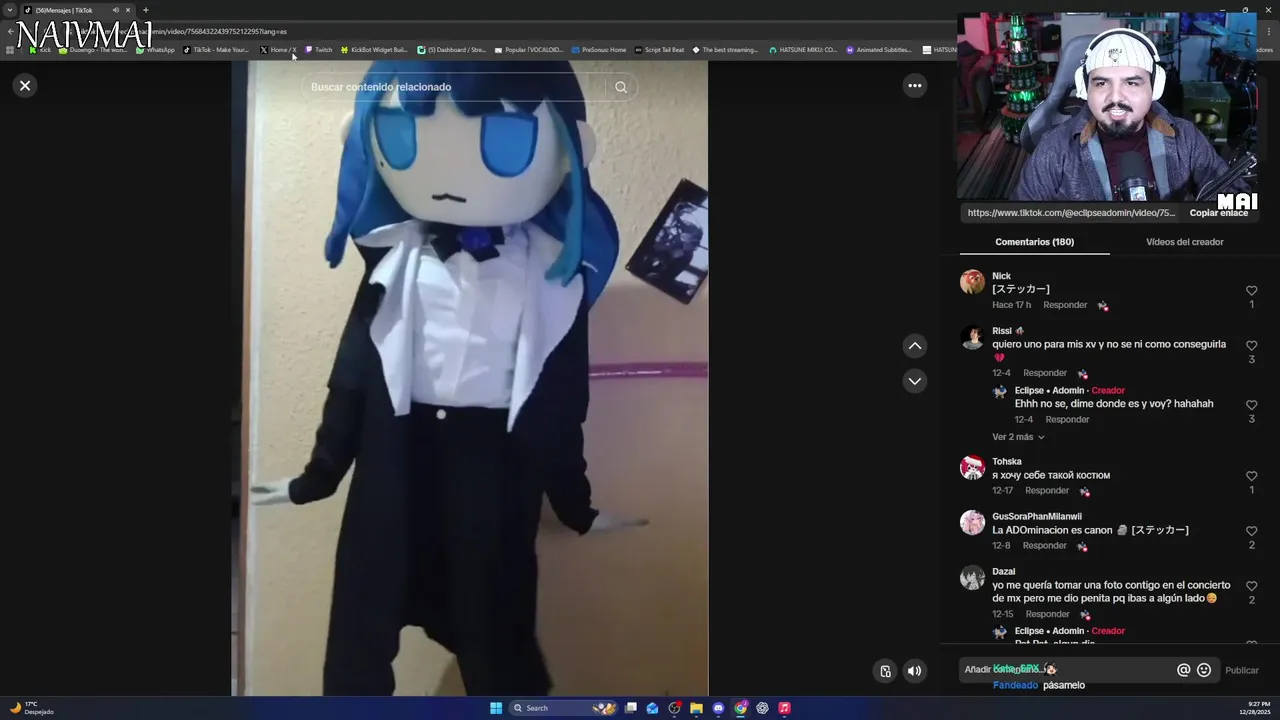Open the 'KickBot Widget Buil...' bookmark

(374, 50)
